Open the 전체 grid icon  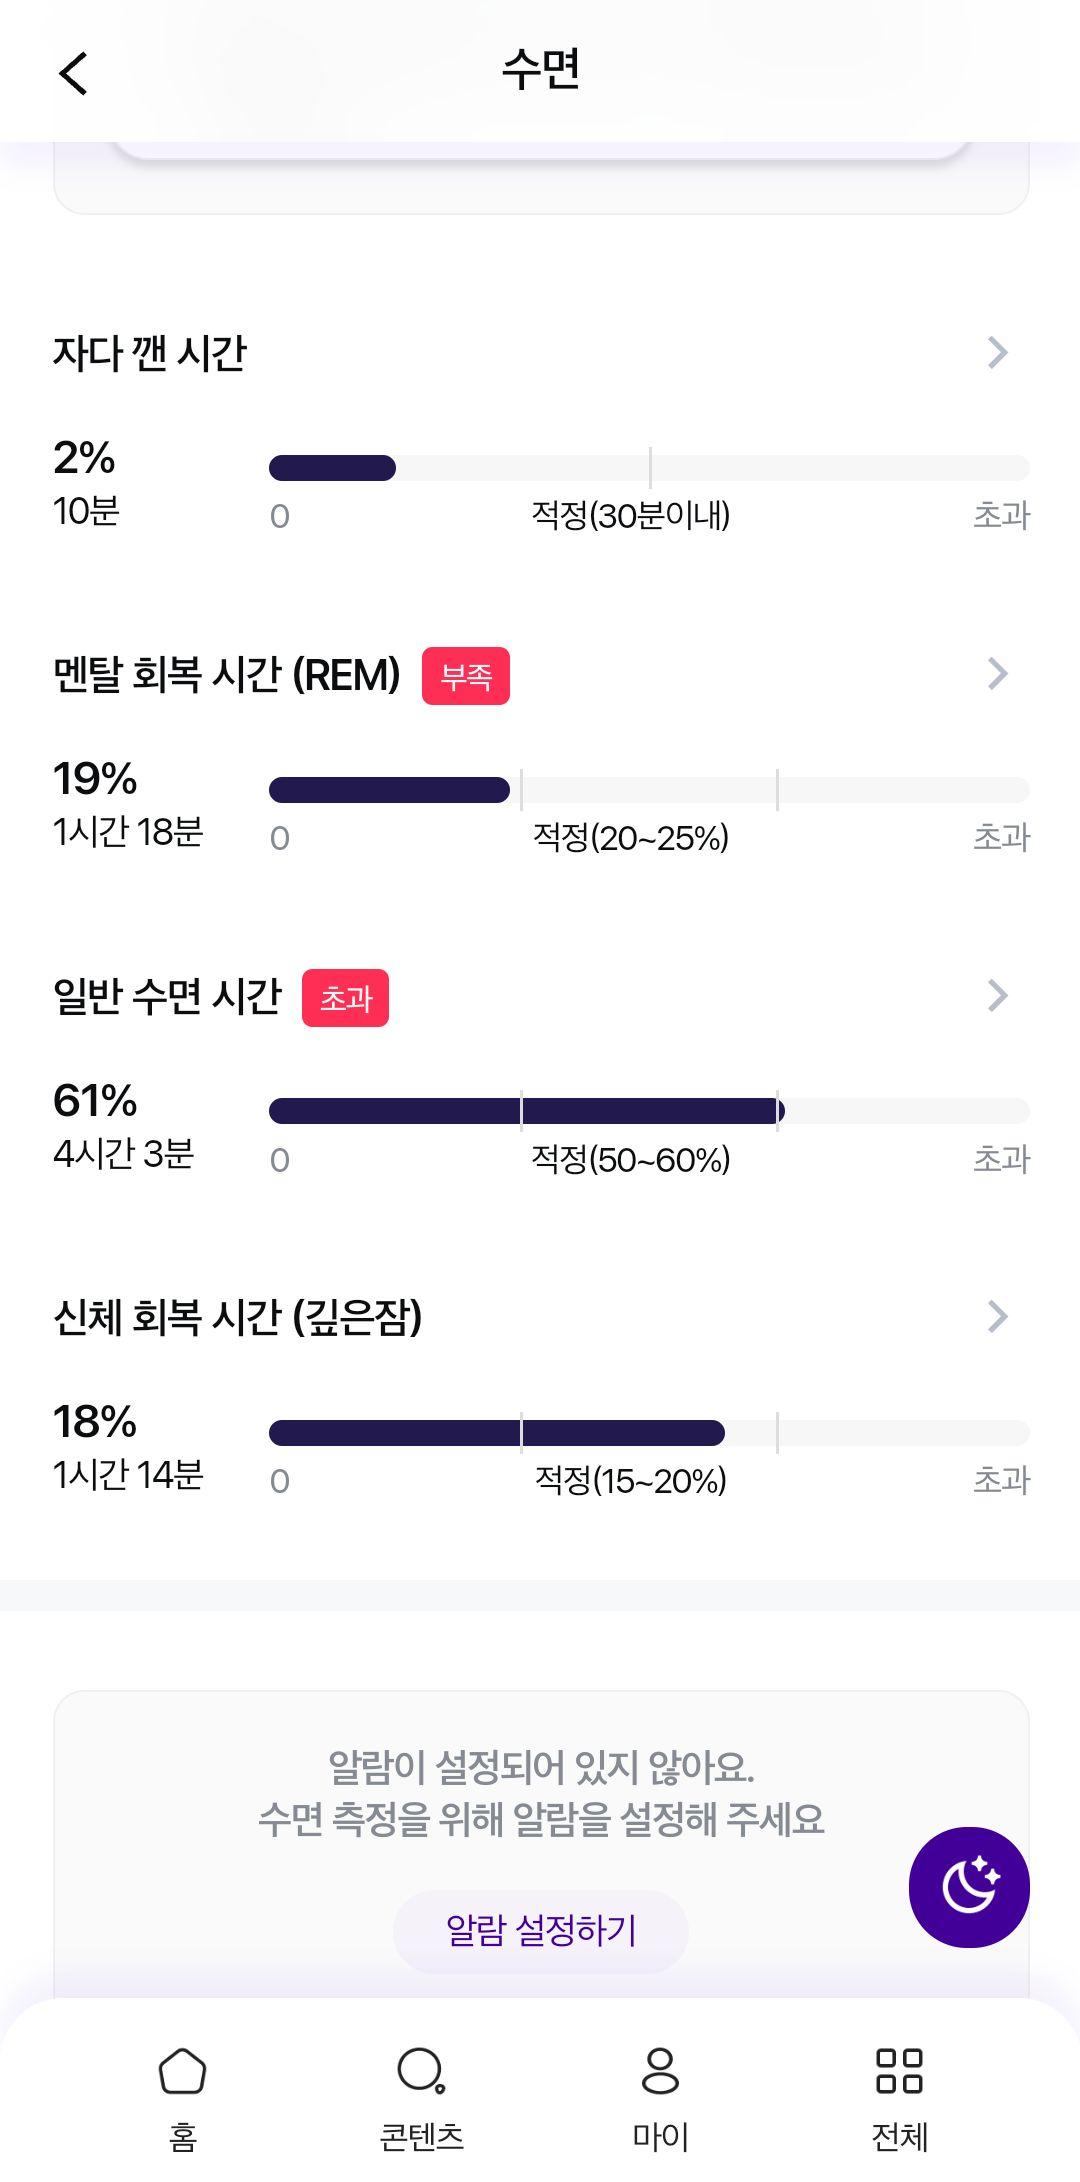[899, 2070]
